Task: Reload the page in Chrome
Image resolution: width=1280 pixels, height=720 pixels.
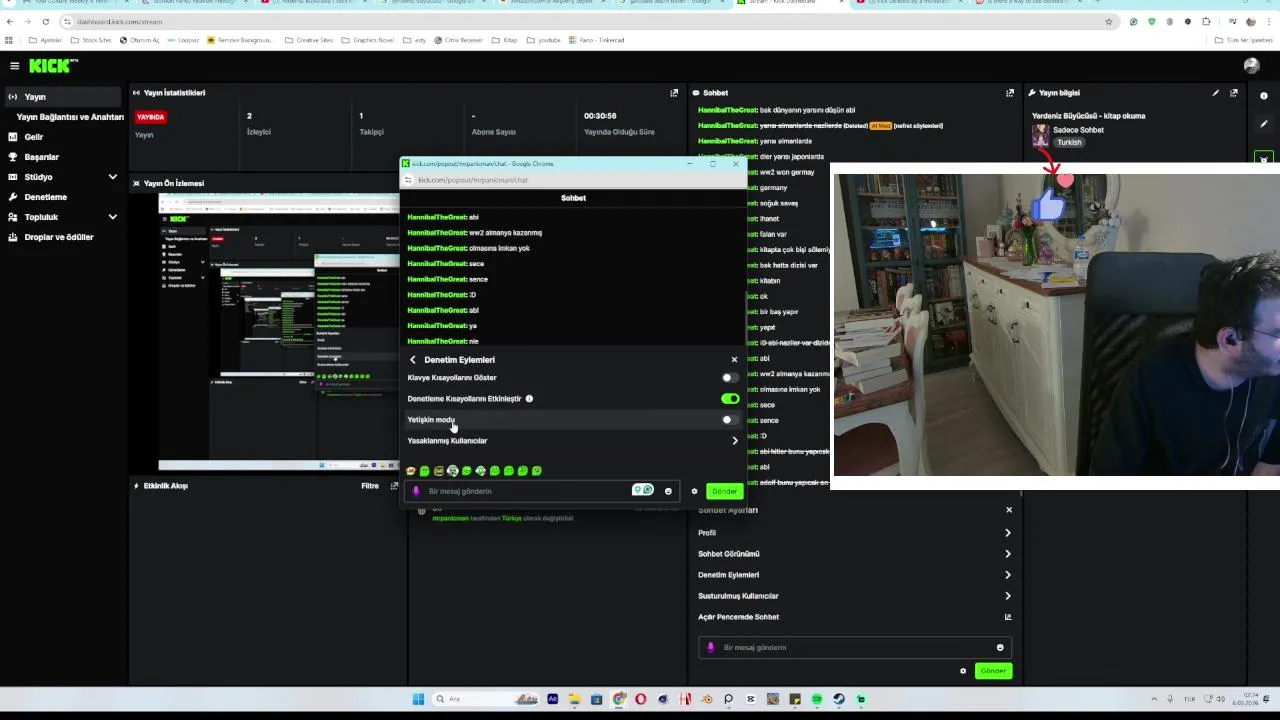Action: (x=46, y=22)
